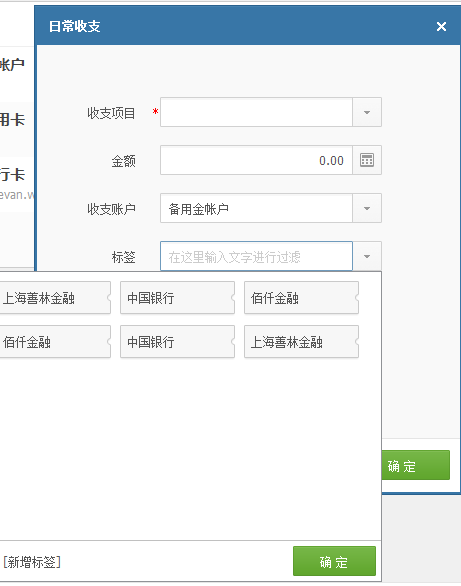Select 中国银行 tag in the first row
The image size is (461, 586).
click(177, 298)
